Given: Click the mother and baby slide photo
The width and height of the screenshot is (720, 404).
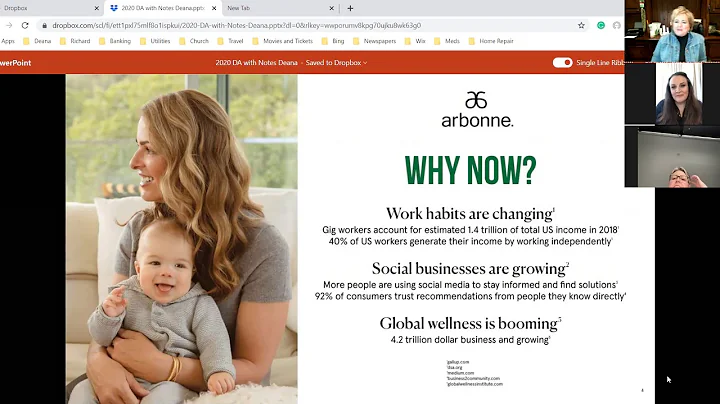Looking at the screenshot, I should (x=181, y=239).
